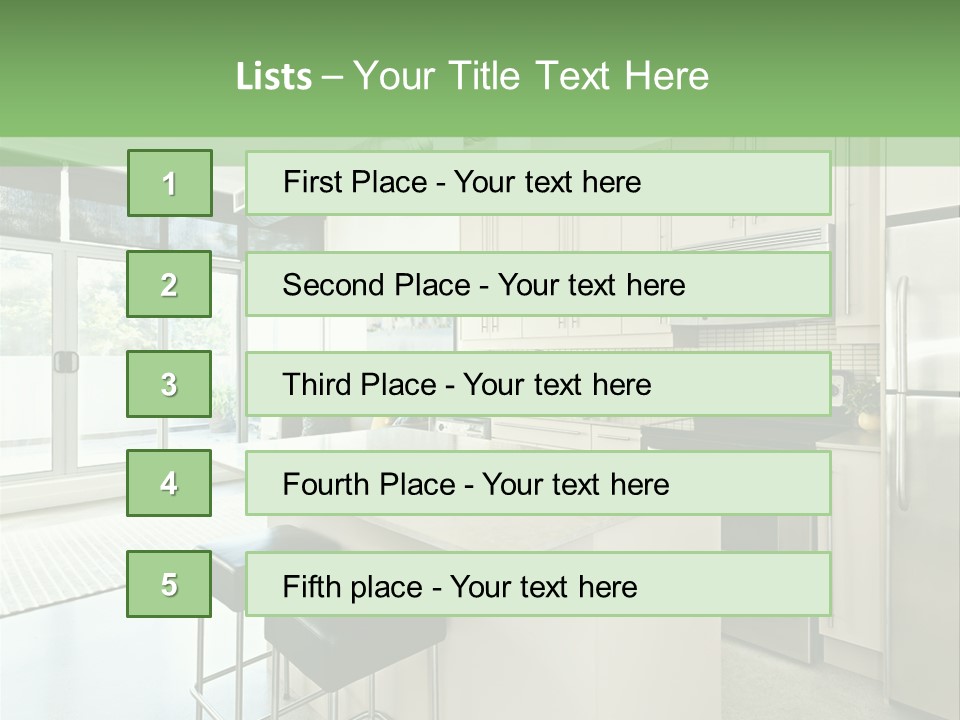Select the "Fourth Place" text box
Screen dimensions: 960x720
pyautogui.click(x=538, y=483)
